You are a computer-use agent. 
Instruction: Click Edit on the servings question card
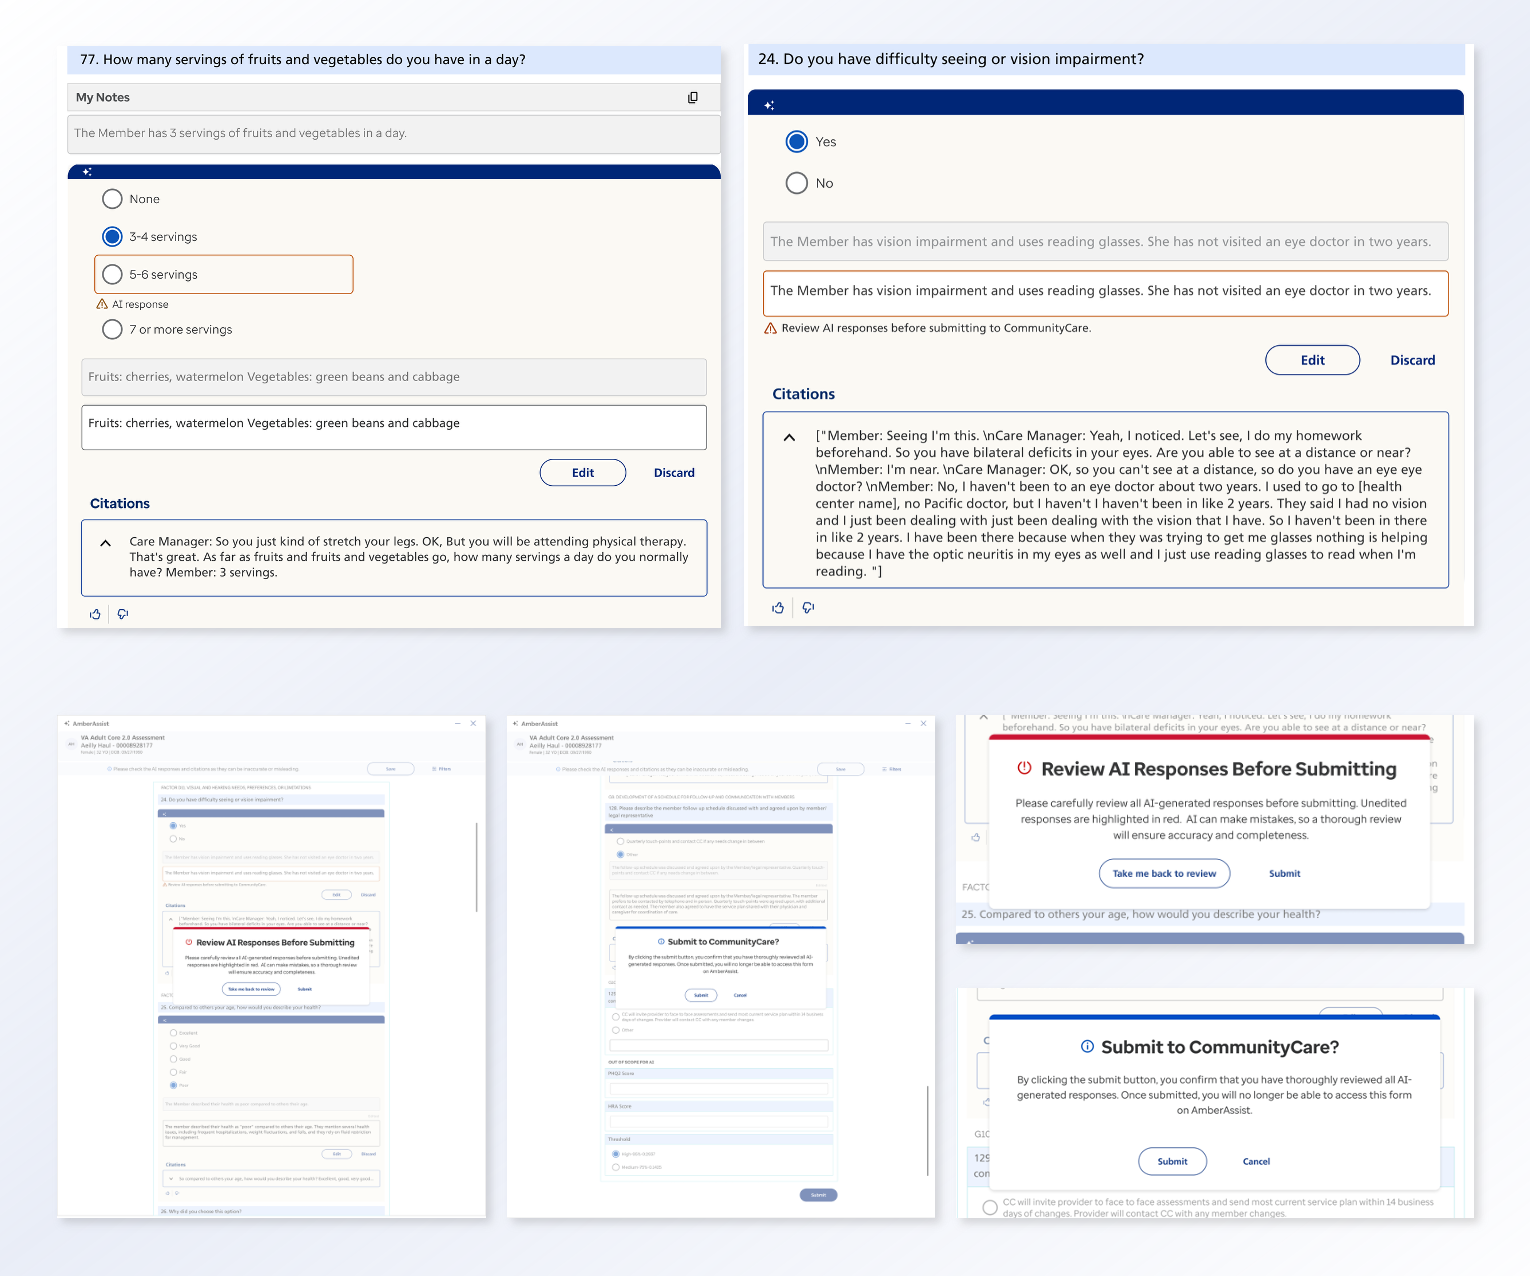[x=583, y=473]
